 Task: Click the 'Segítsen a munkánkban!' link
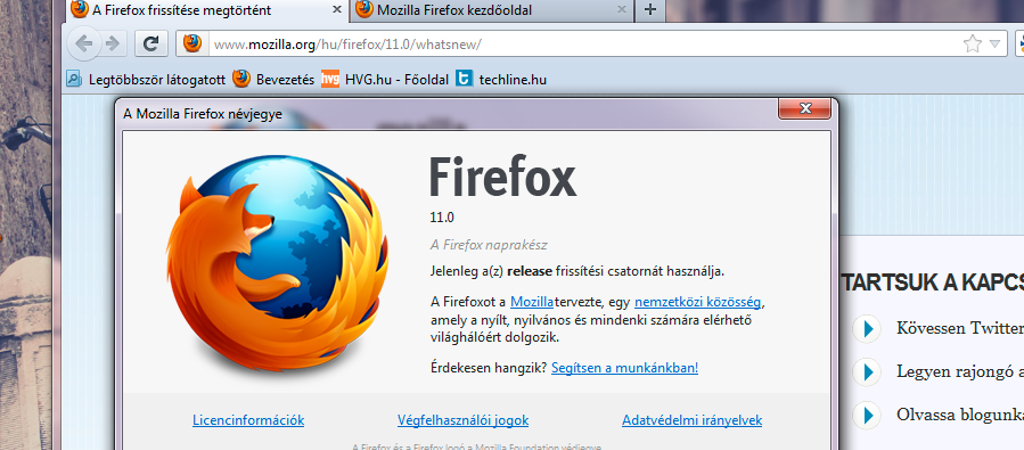(x=625, y=368)
